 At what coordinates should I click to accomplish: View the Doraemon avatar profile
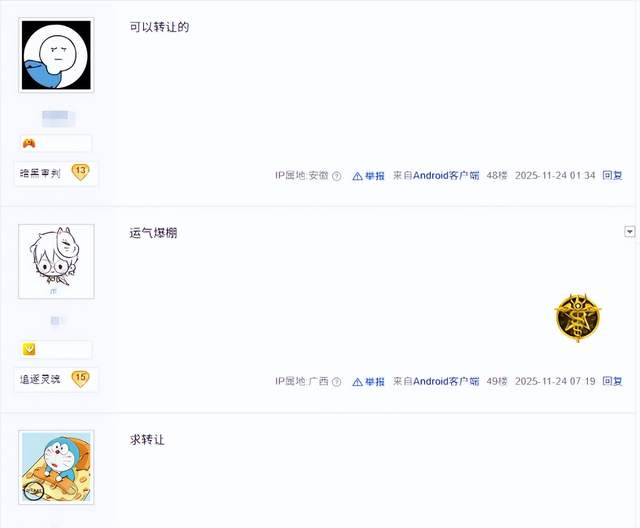click(56, 467)
